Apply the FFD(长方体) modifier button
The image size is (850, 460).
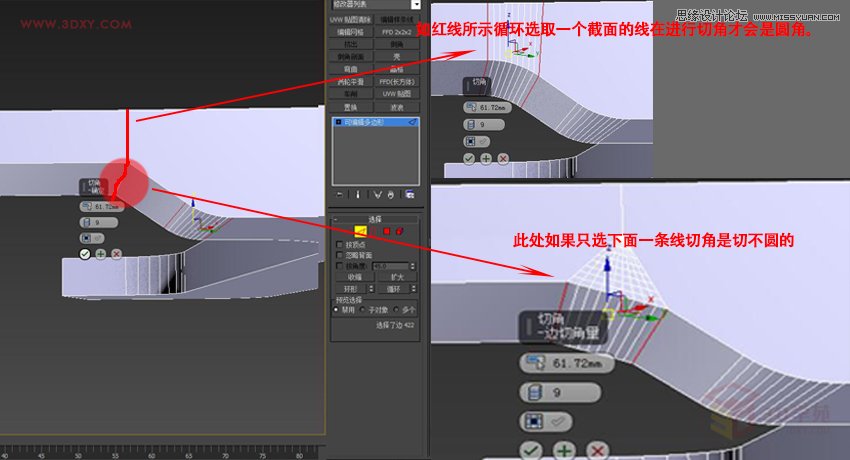click(x=397, y=82)
